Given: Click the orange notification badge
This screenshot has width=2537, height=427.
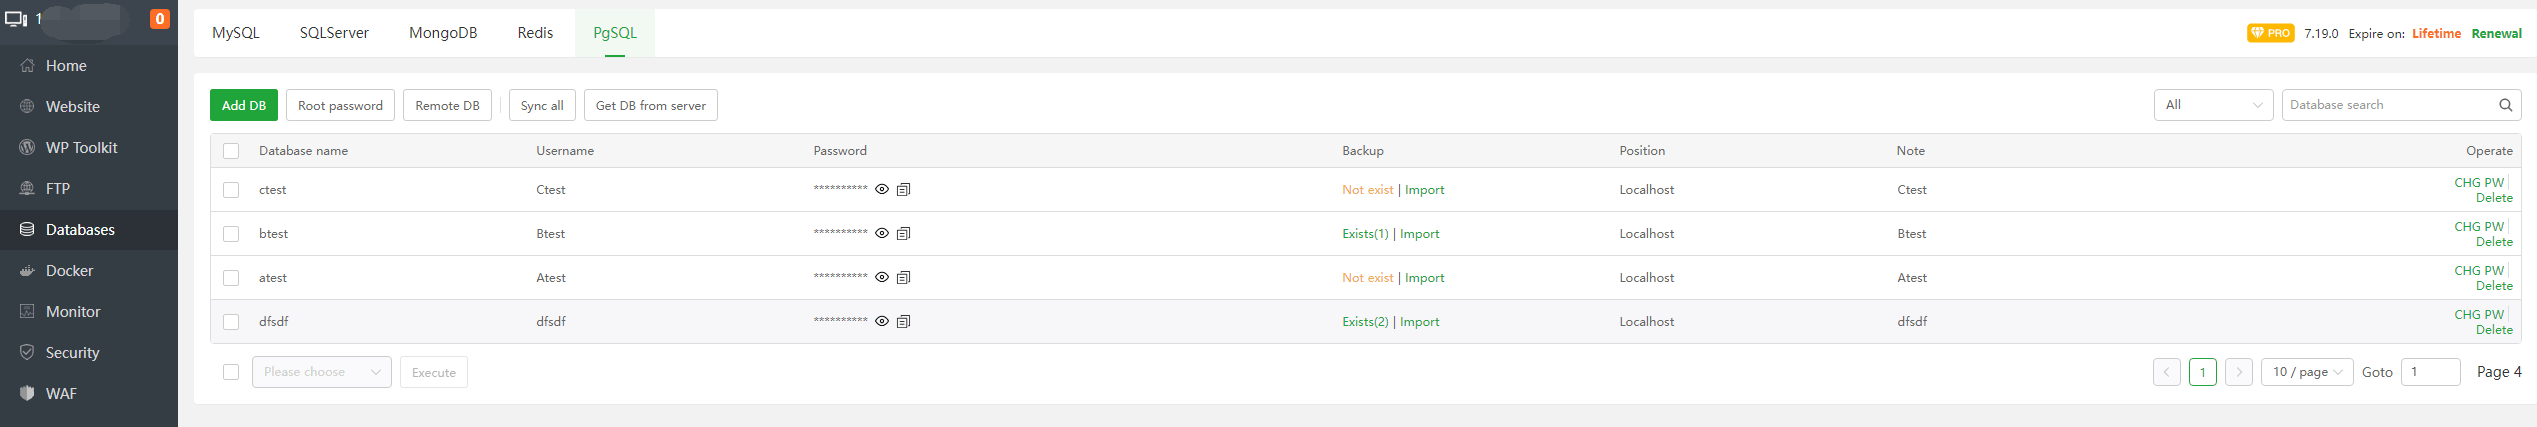Looking at the screenshot, I should point(159,19).
